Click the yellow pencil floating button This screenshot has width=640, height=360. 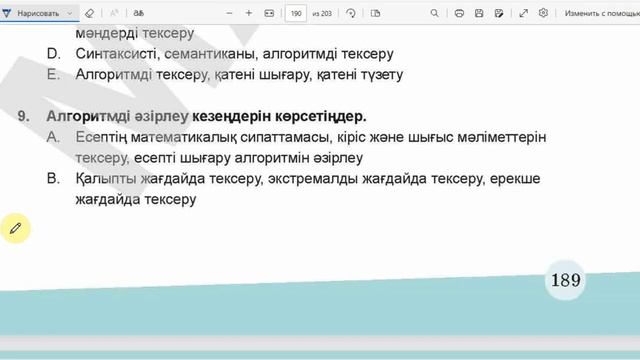(16, 228)
